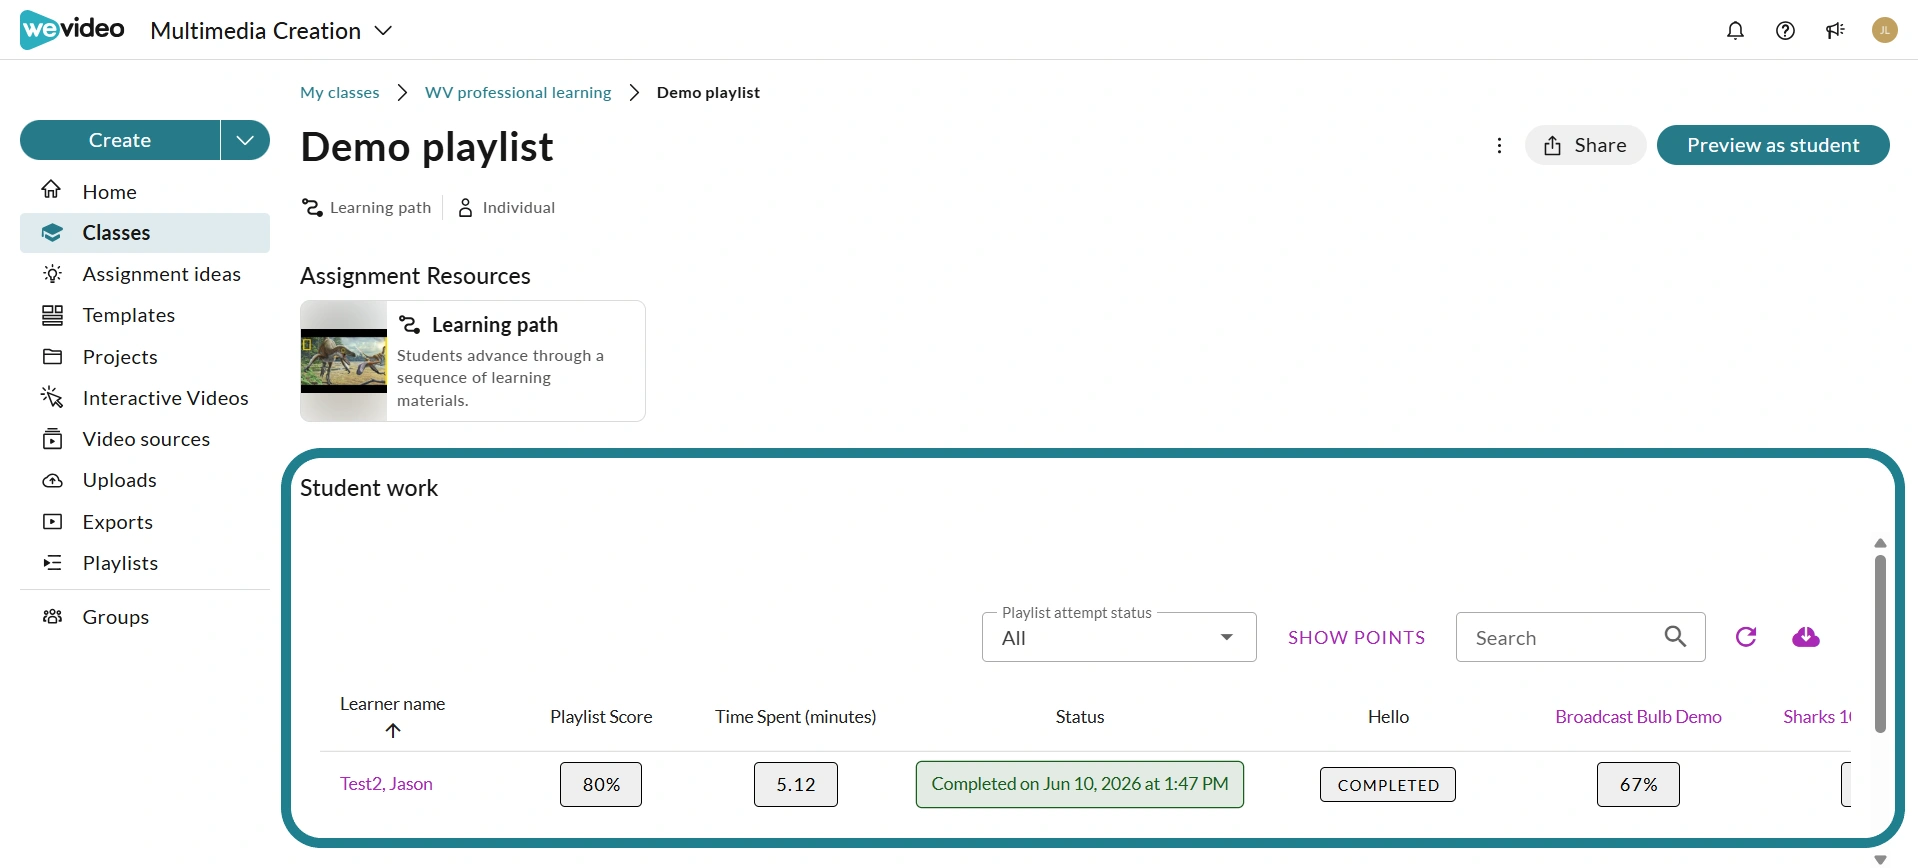Open learner Test2, Jason link
Image resolution: width=1918 pixels, height=868 pixels.
pos(386,784)
